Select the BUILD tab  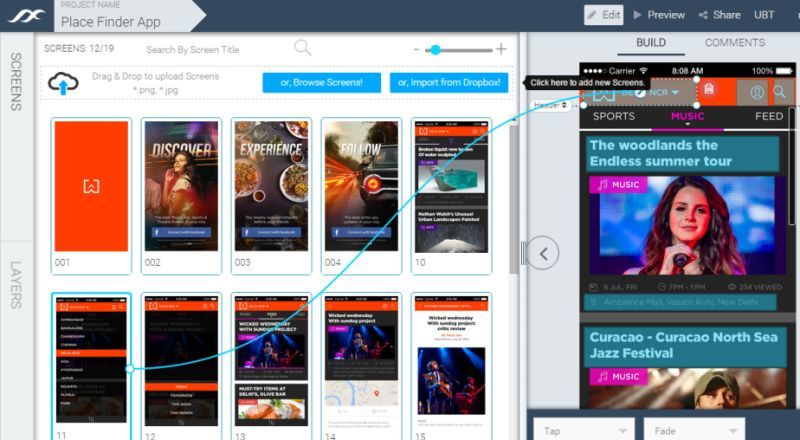[651, 43]
